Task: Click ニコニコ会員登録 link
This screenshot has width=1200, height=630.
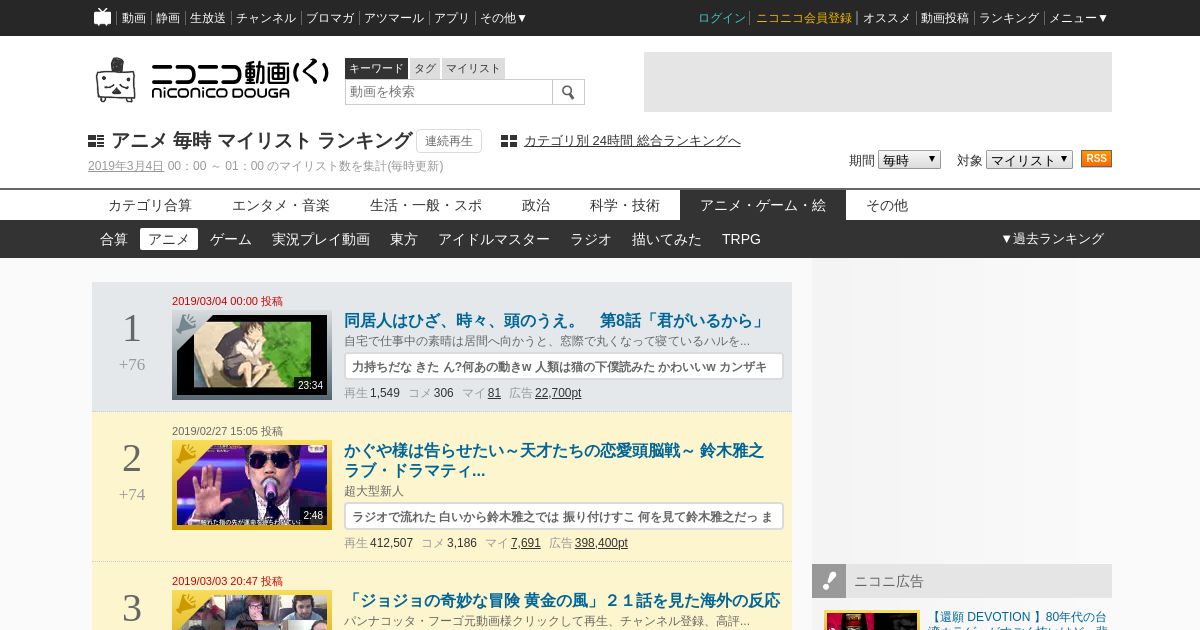Action: (x=804, y=18)
